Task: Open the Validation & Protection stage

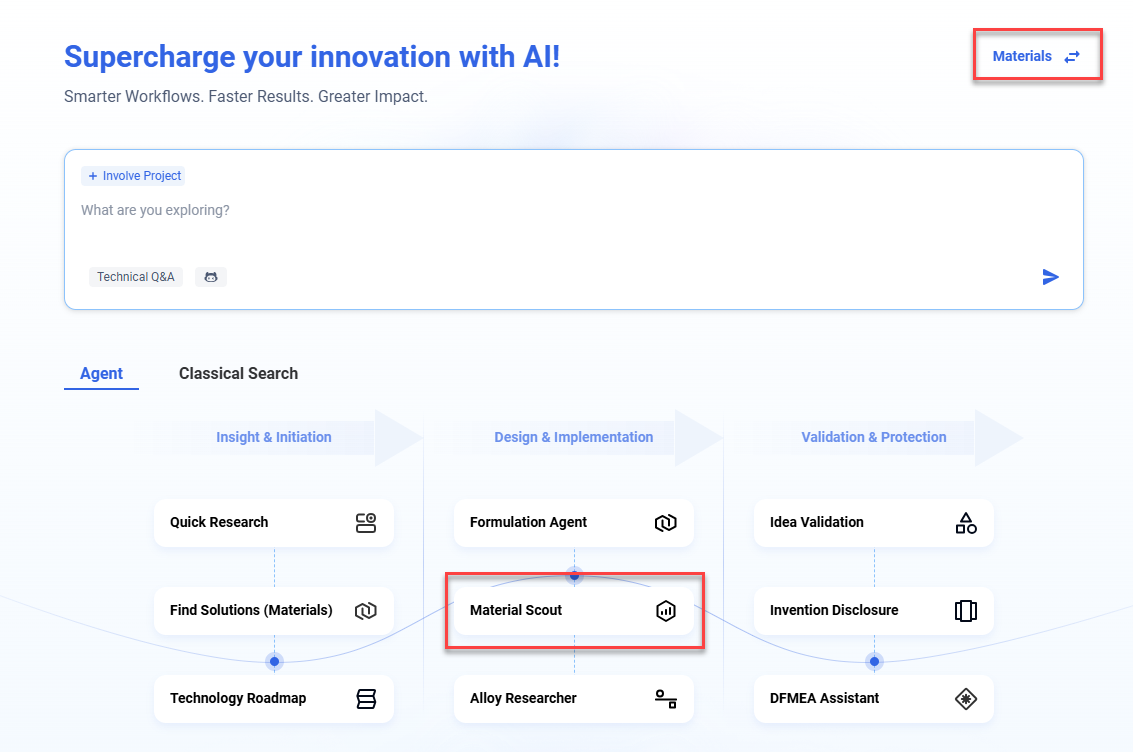Action: [x=874, y=437]
